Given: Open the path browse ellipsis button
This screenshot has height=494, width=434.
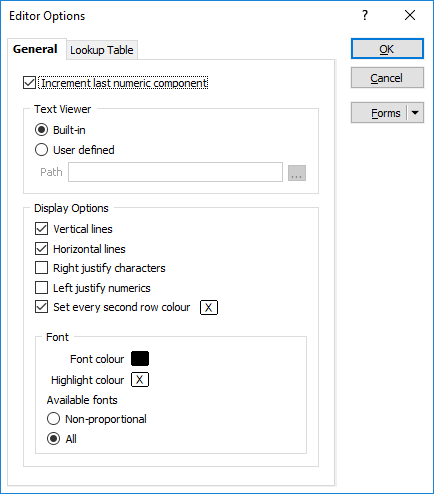Looking at the screenshot, I should click(x=297, y=173).
